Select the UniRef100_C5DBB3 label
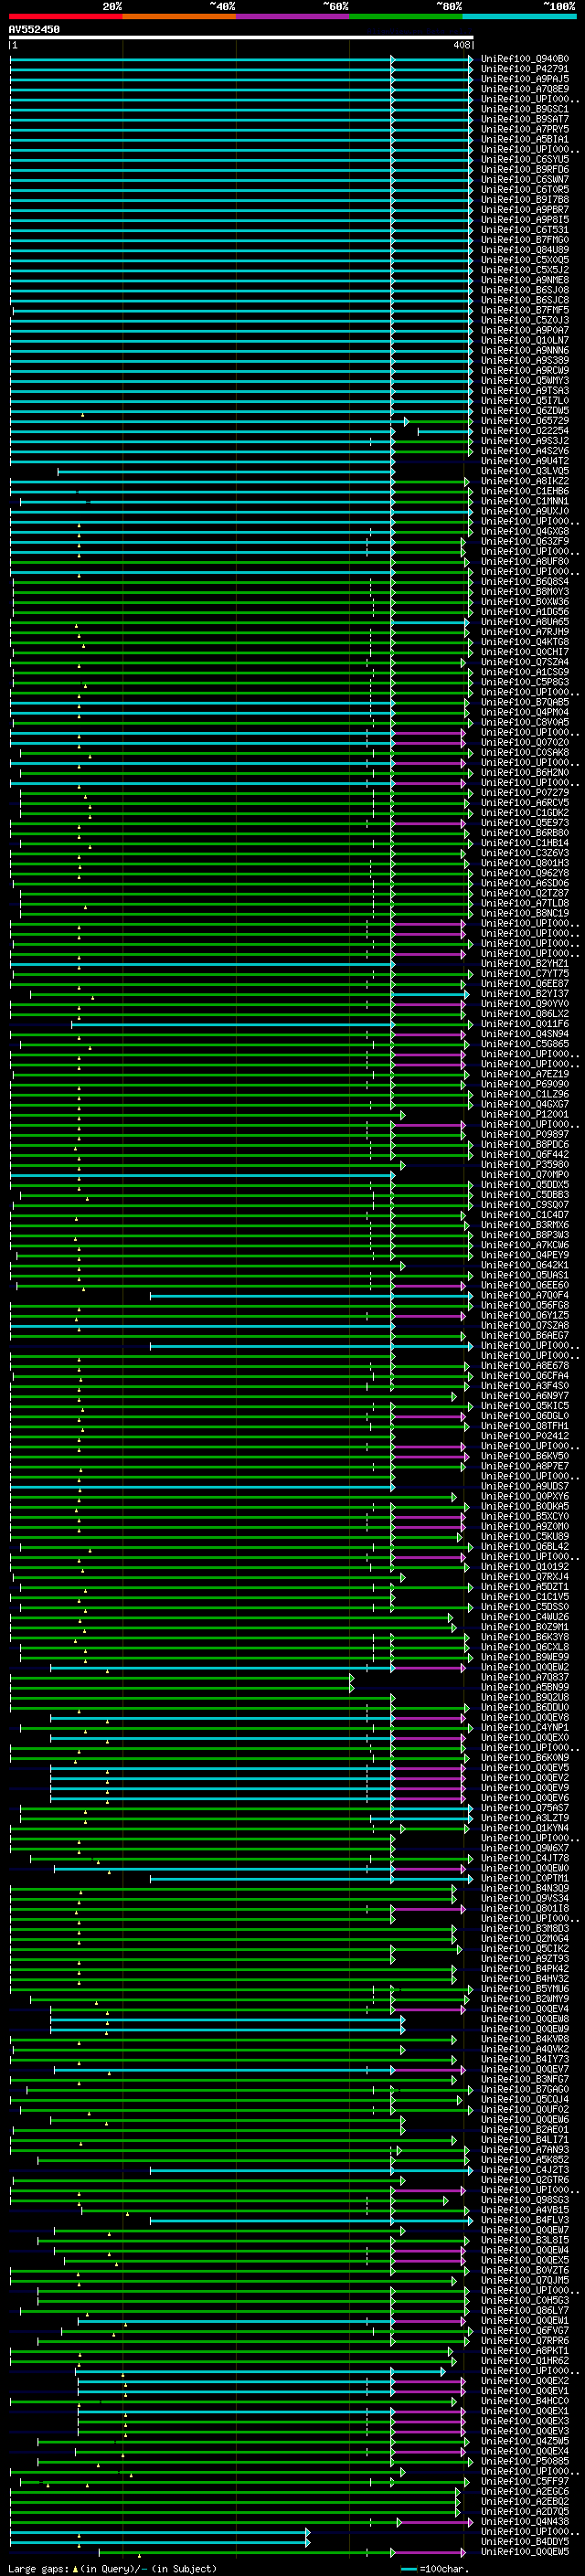Screen dimensions: 585x2576 [525, 1195]
